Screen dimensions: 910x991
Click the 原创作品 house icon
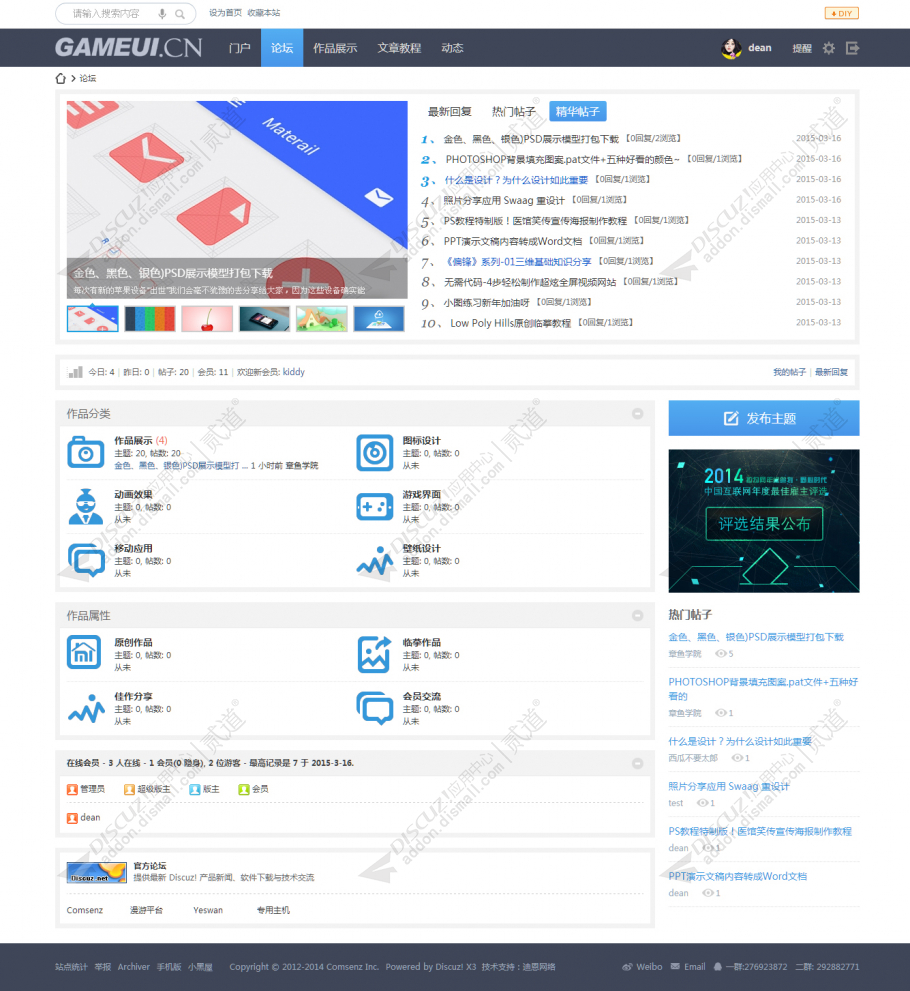84,652
